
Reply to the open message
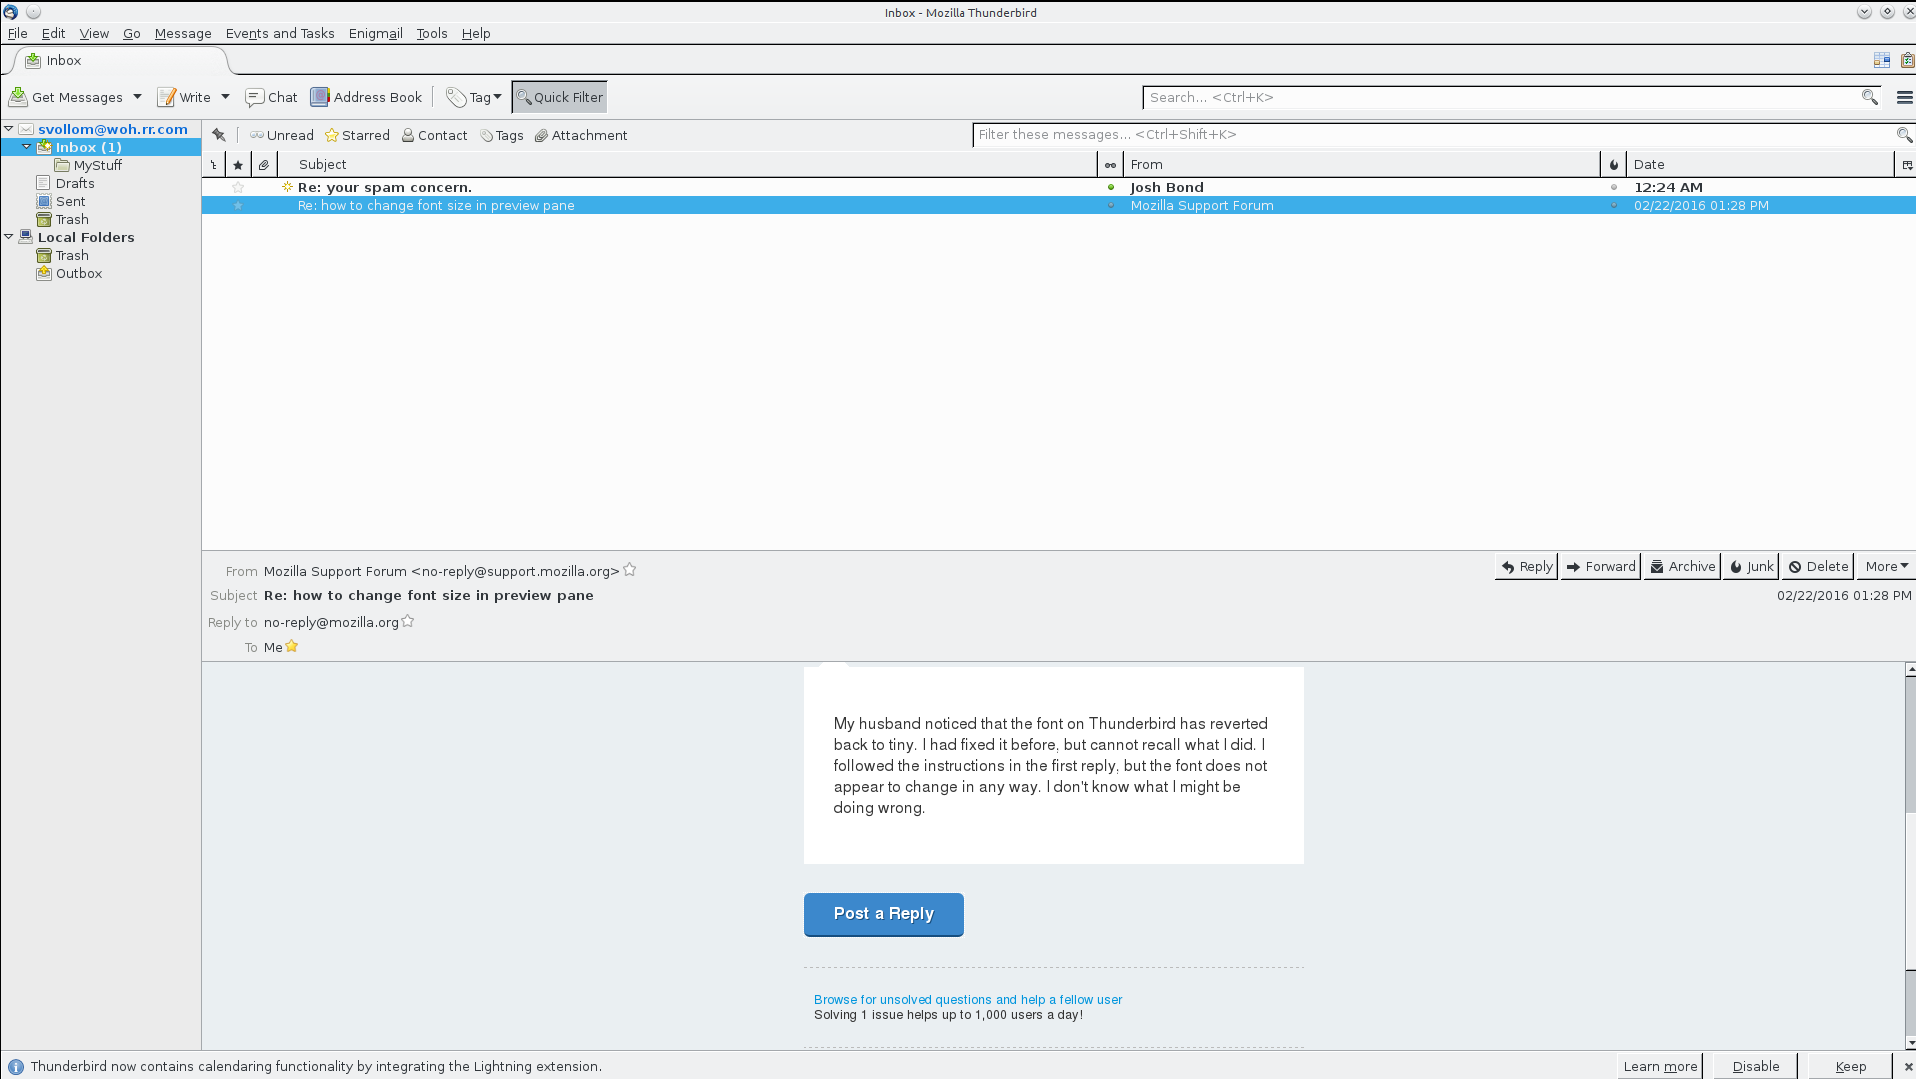click(x=1526, y=566)
